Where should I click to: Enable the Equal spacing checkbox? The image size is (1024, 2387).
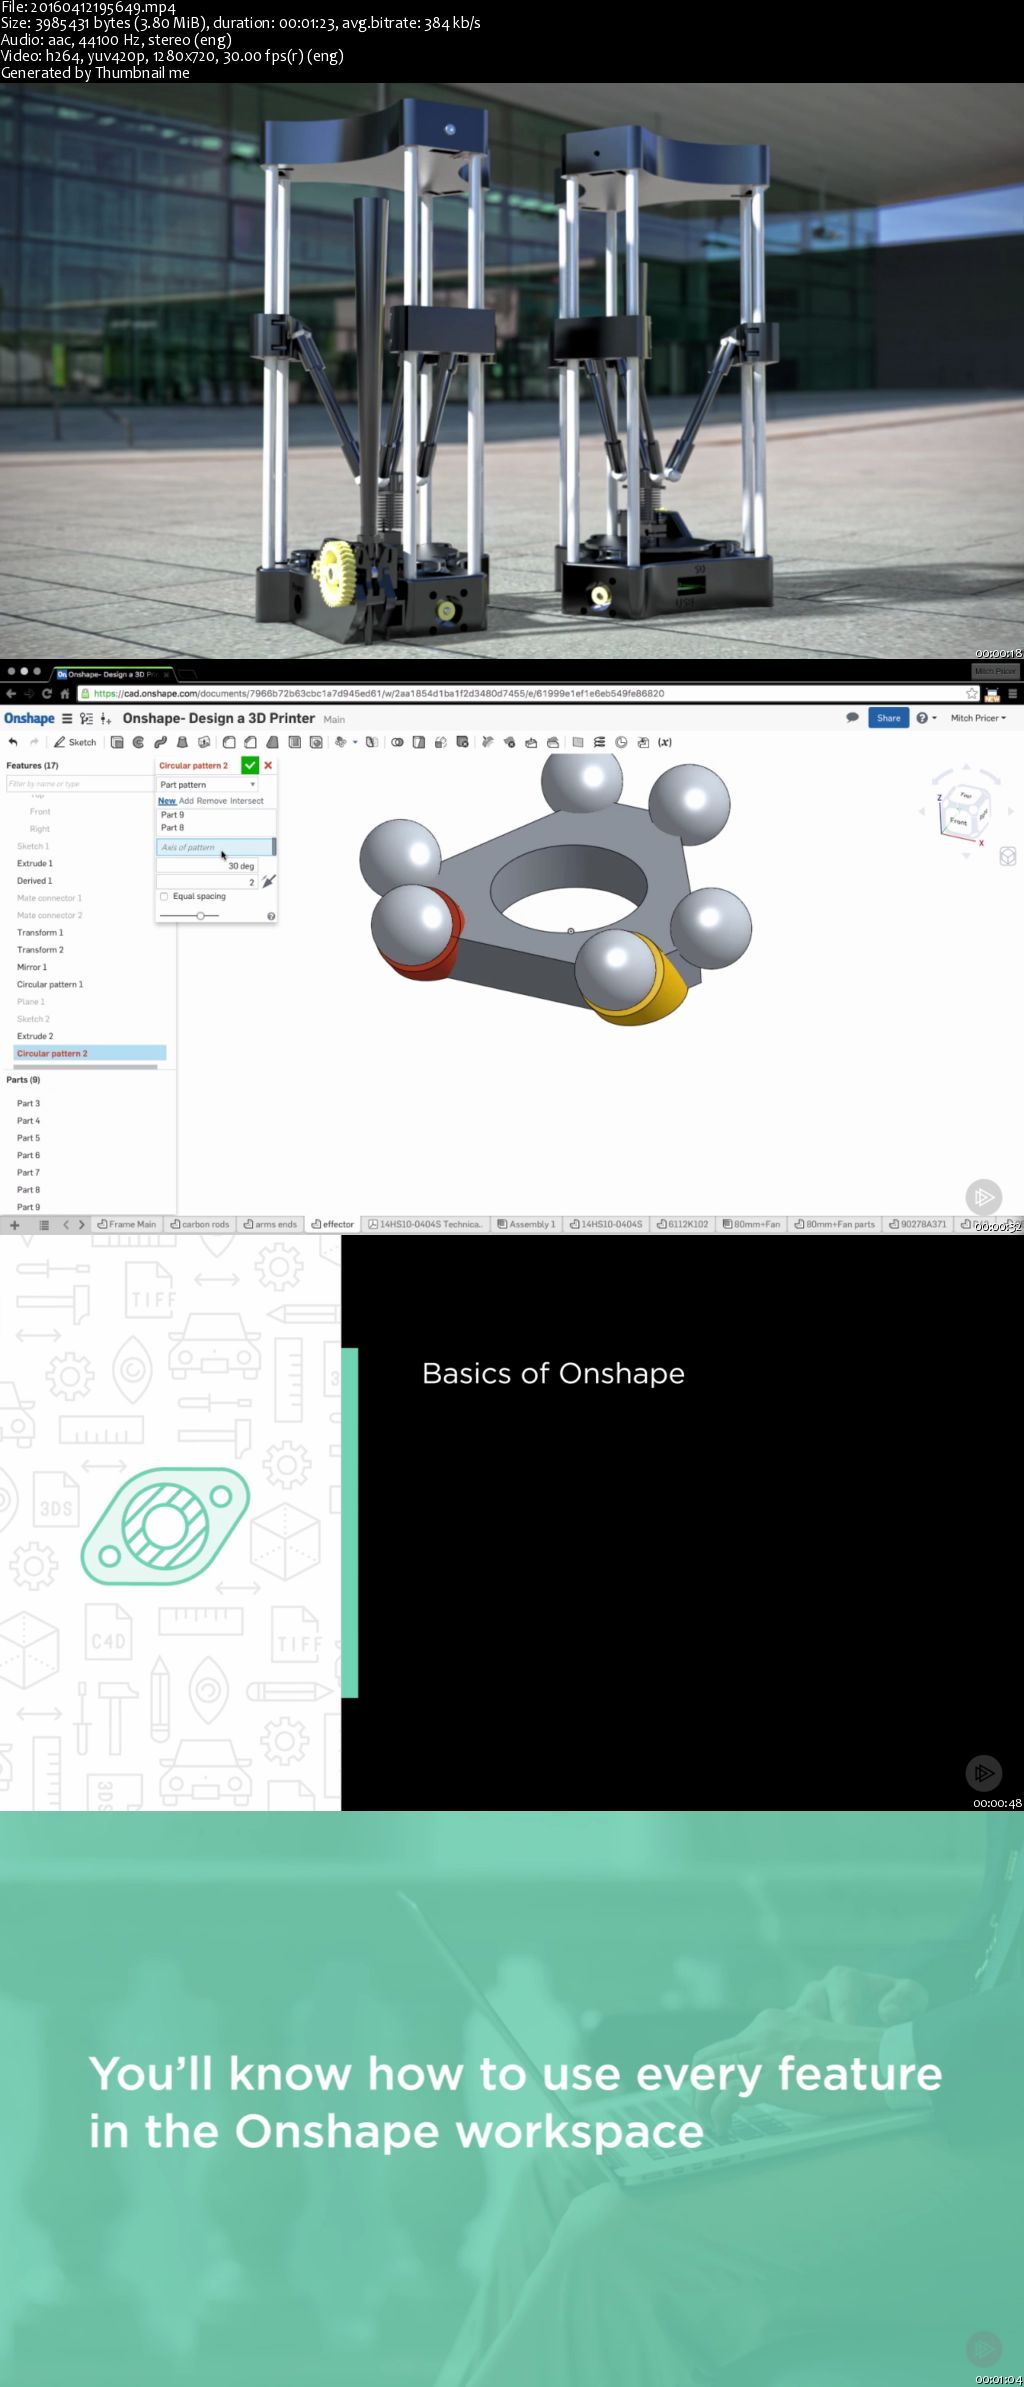point(164,897)
